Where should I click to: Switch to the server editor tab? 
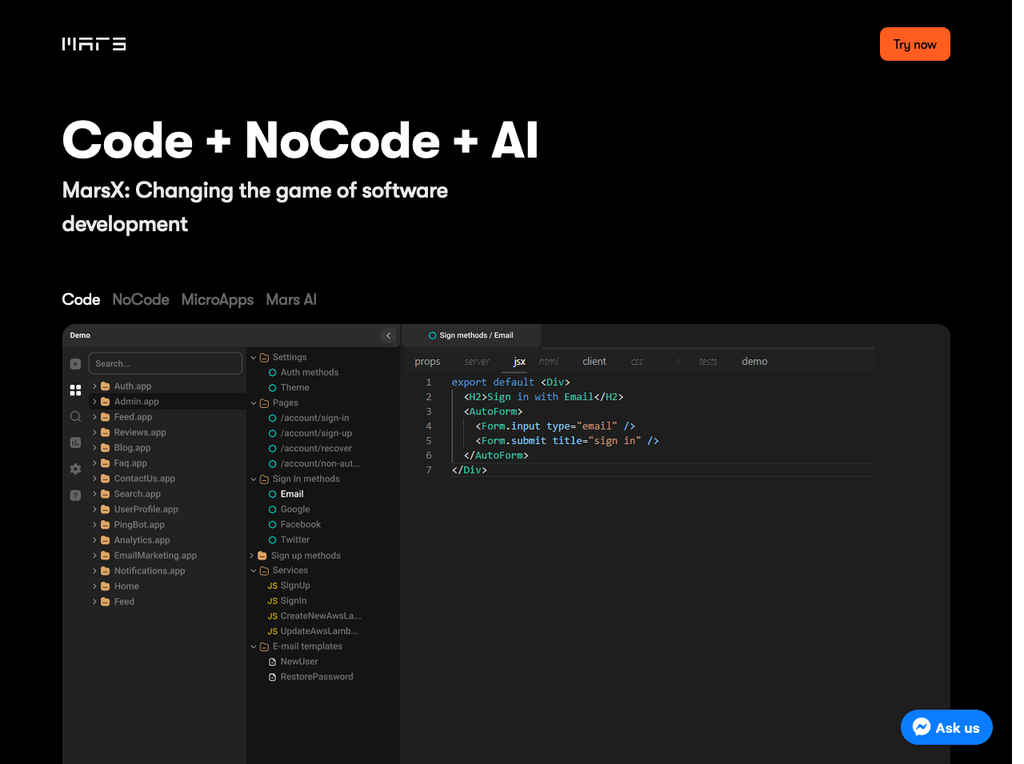477,362
